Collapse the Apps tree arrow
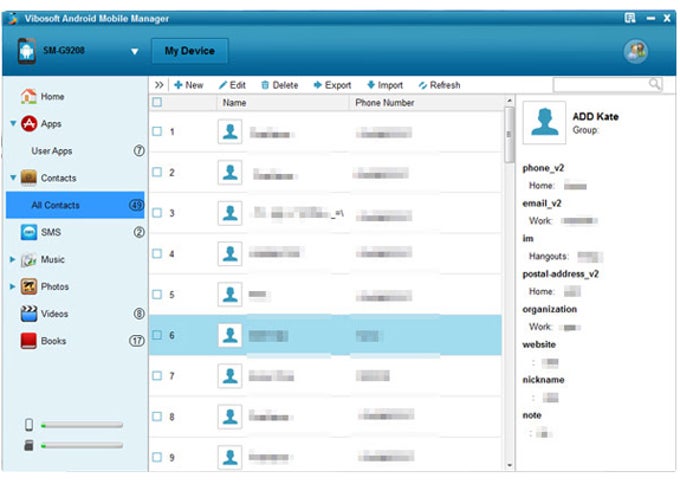 13,124
